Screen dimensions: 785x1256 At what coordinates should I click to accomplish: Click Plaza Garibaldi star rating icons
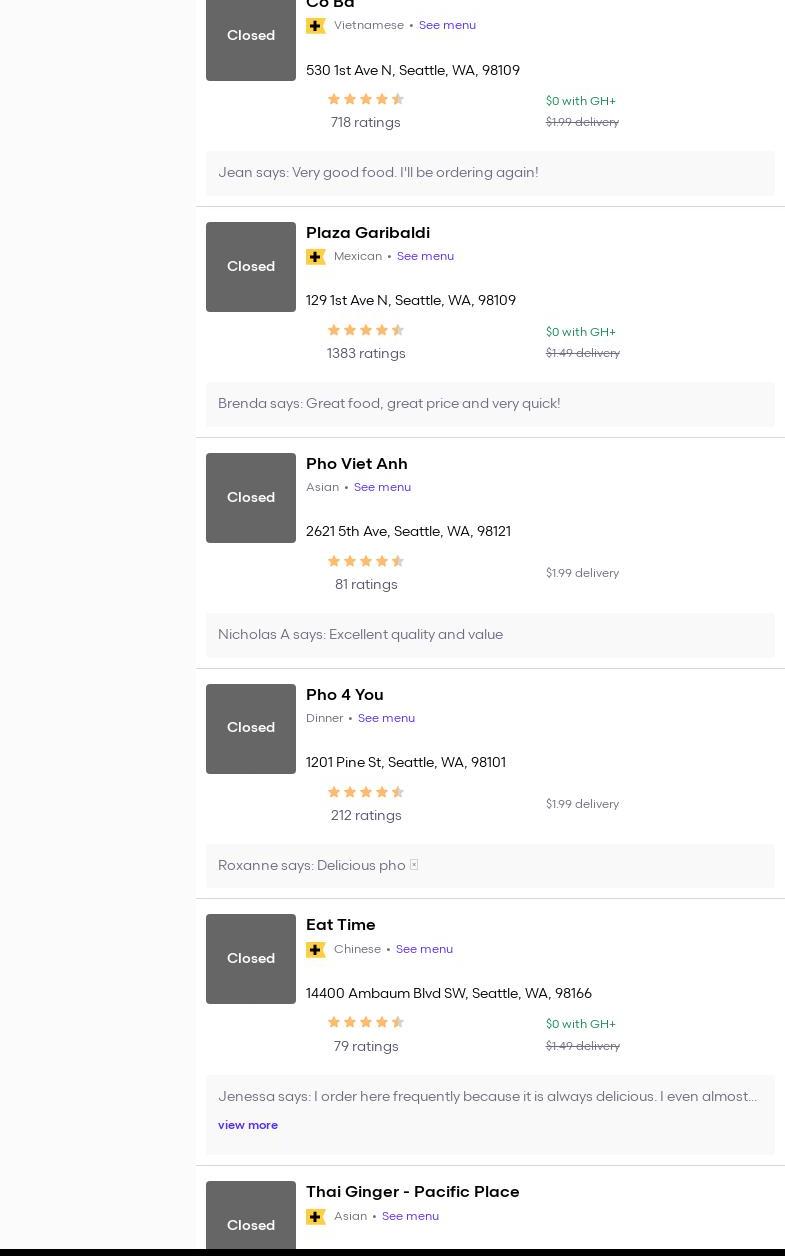(366, 331)
